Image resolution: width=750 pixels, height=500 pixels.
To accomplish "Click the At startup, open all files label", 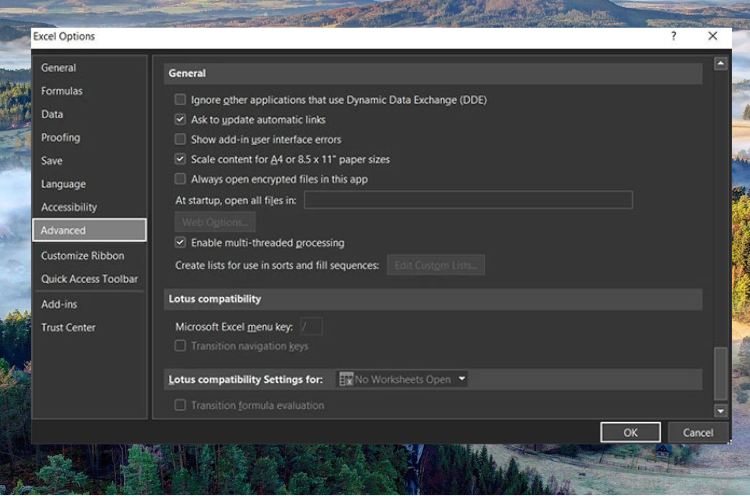I will [x=236, y=200].
